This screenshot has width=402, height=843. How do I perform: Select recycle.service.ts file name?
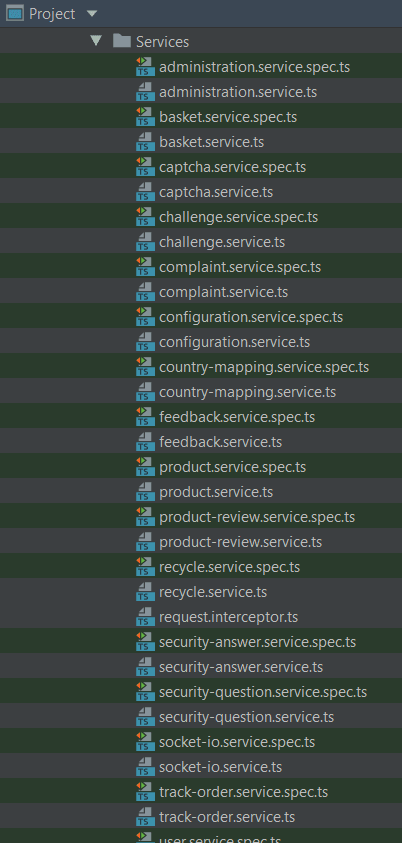click(x=213, y=592)
